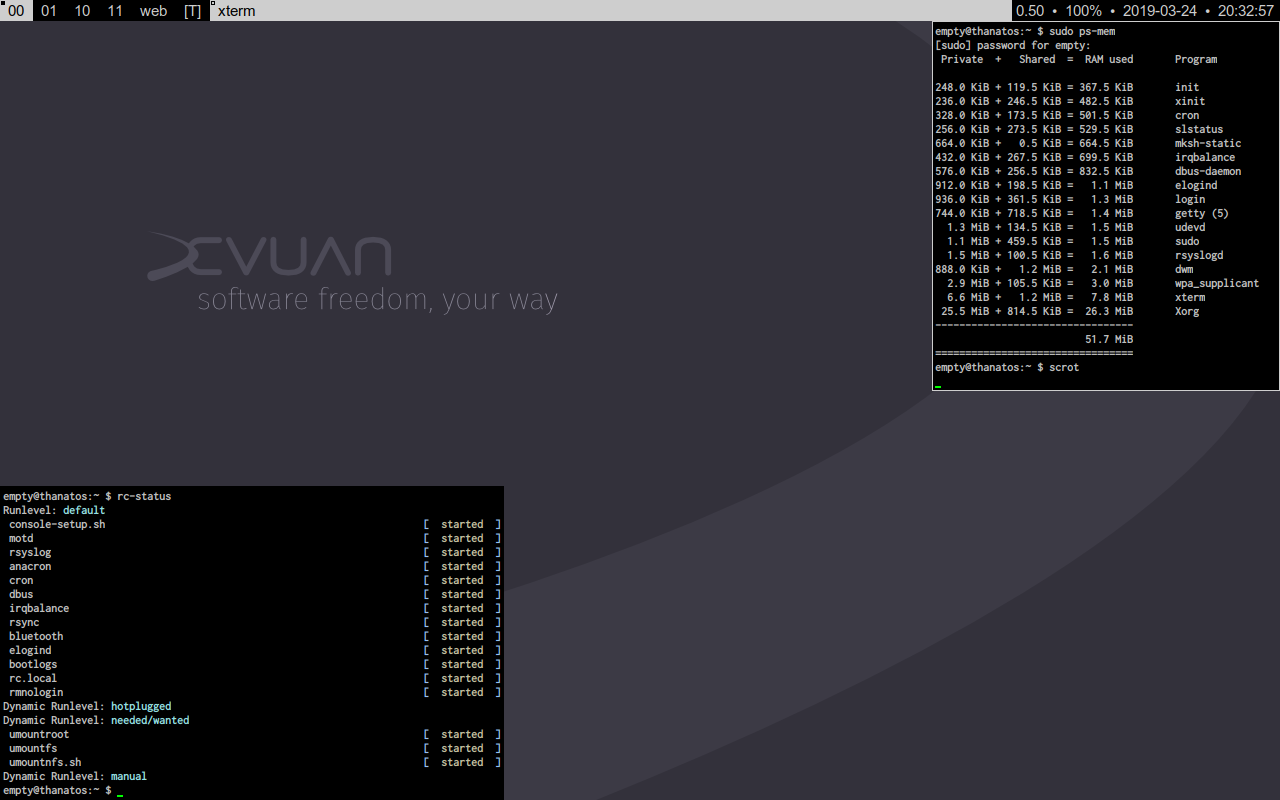The image size is (1280, 800).
Task: Click the 'Runlevel: default' line
Action: [54, 510]
